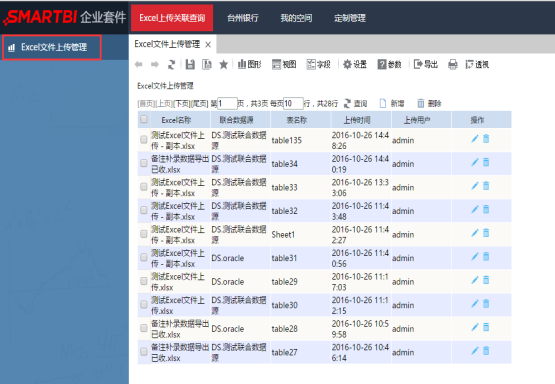Screen dimensions: 555x384
Task: Click delete trash icon for table135 row
Action: coord(486,139)
